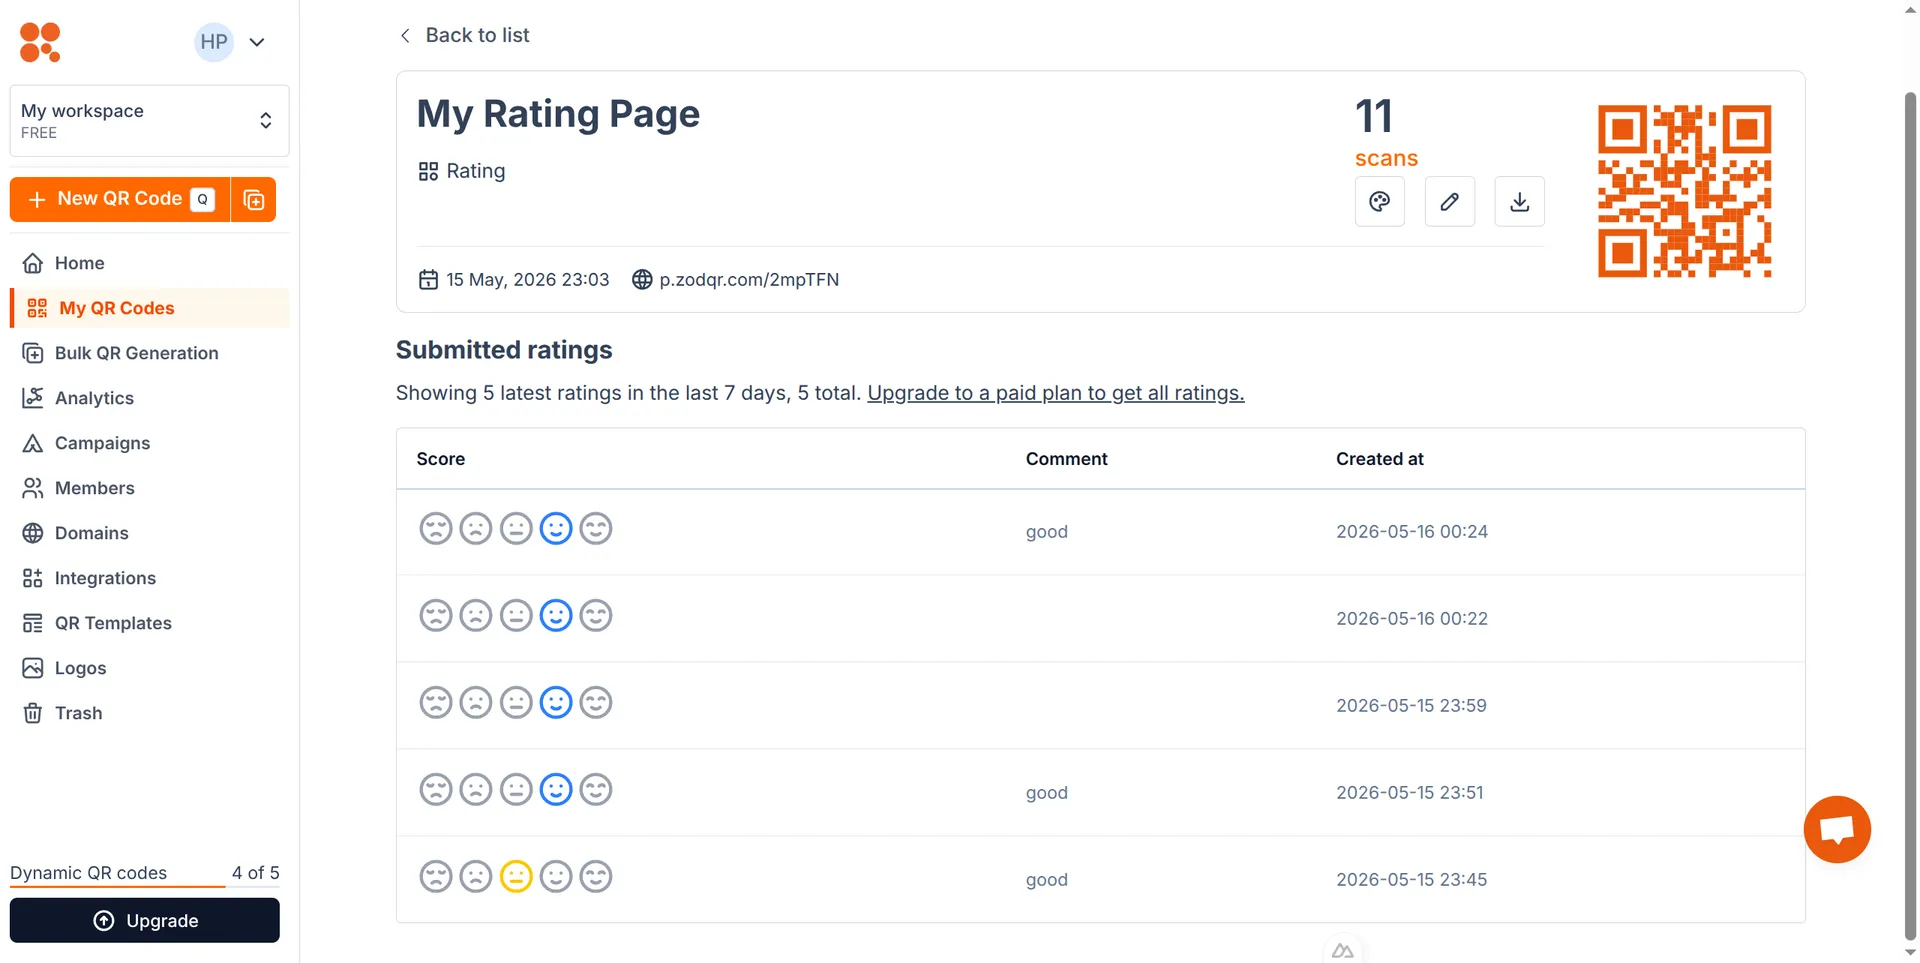Go Back to list
Viewport: 1920px width, 963px height.
click(465, 35)
